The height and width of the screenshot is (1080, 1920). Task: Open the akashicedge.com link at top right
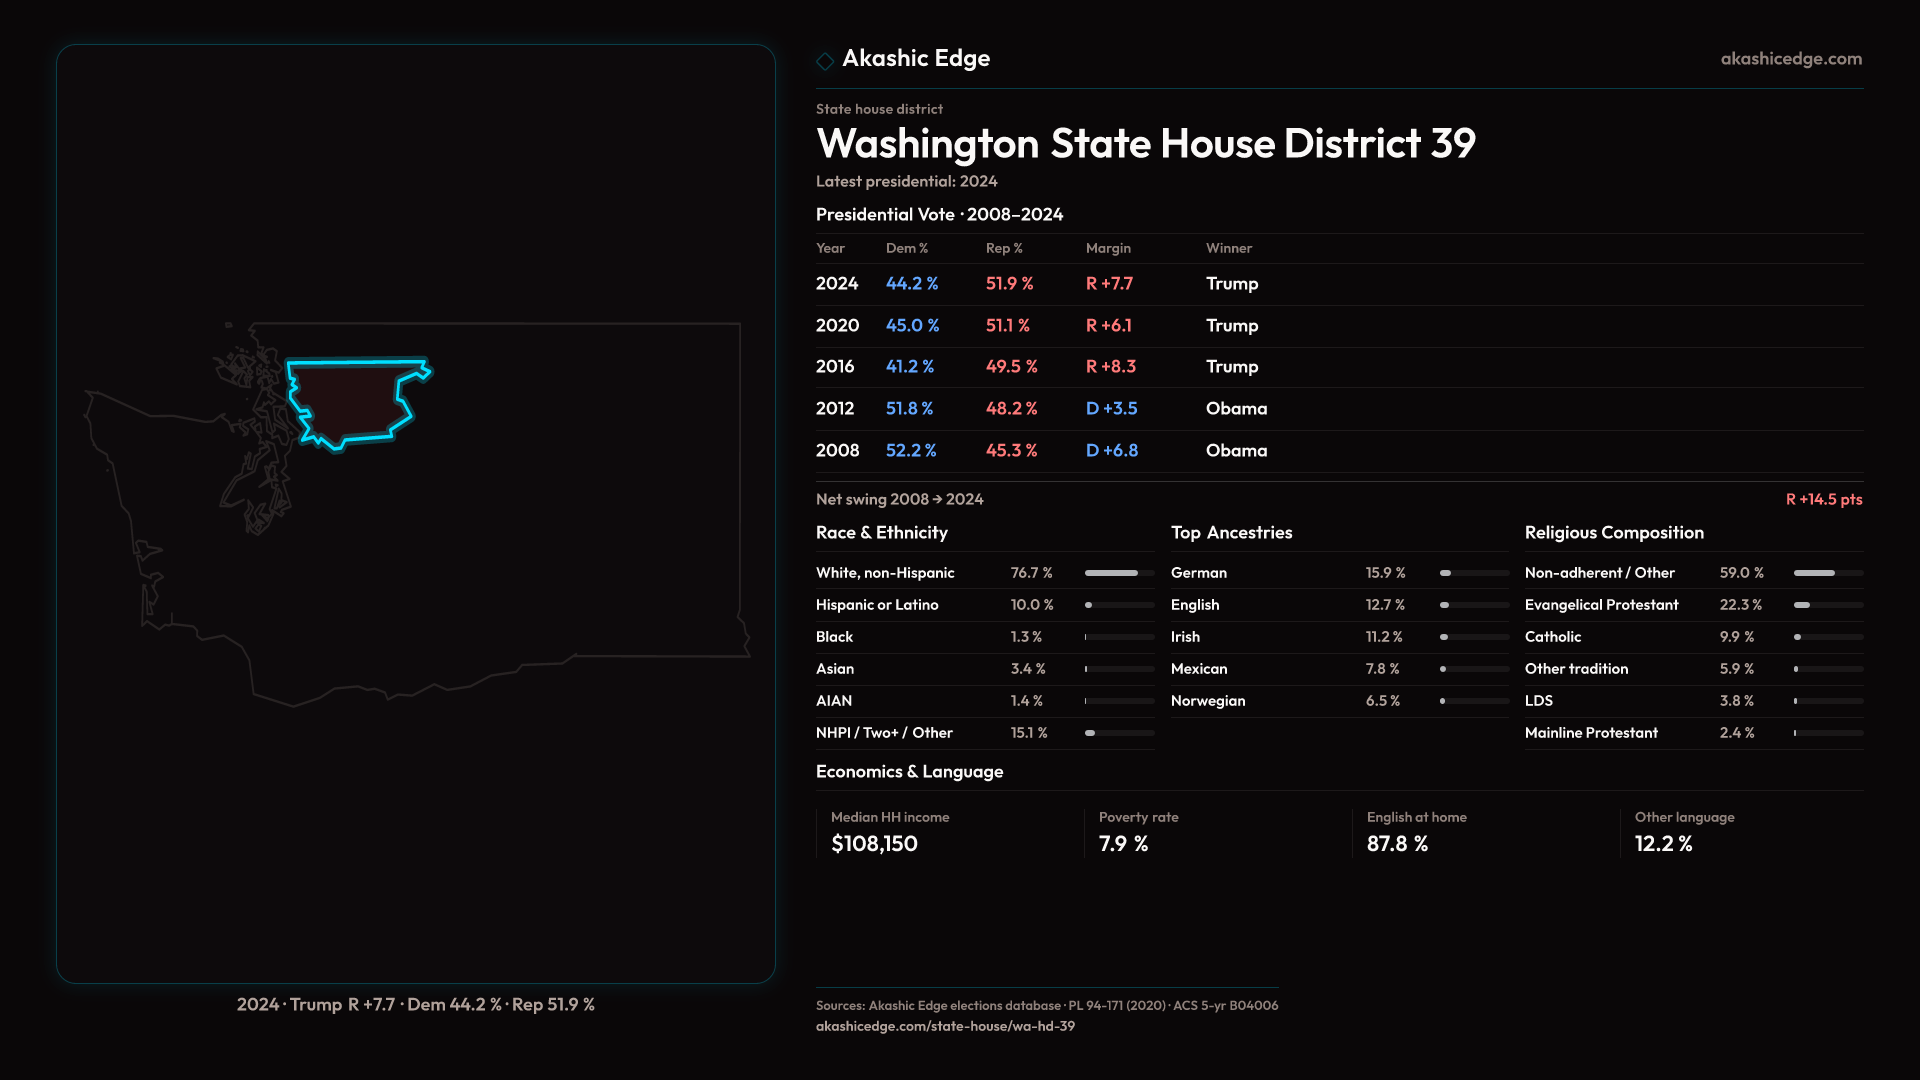(x=1791, y=59)
